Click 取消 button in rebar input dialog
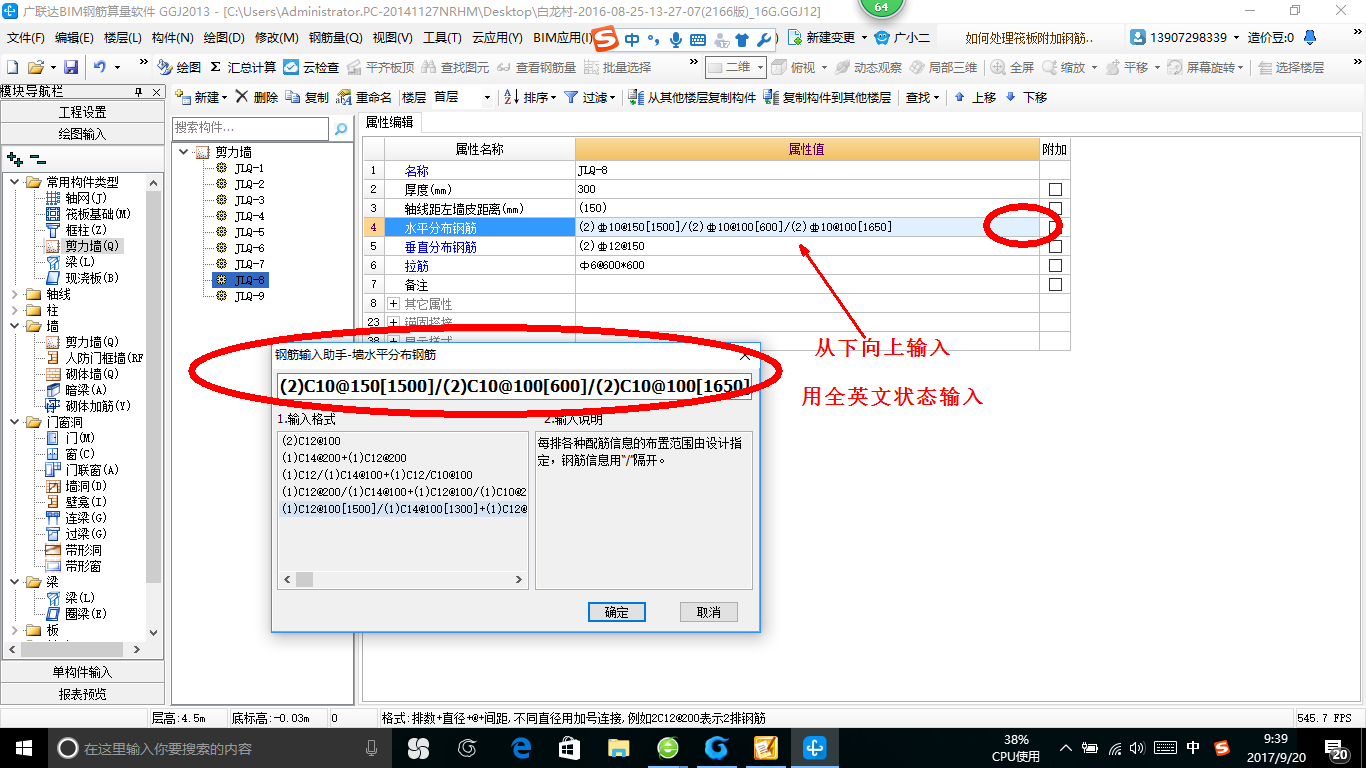 coord(709,612)
